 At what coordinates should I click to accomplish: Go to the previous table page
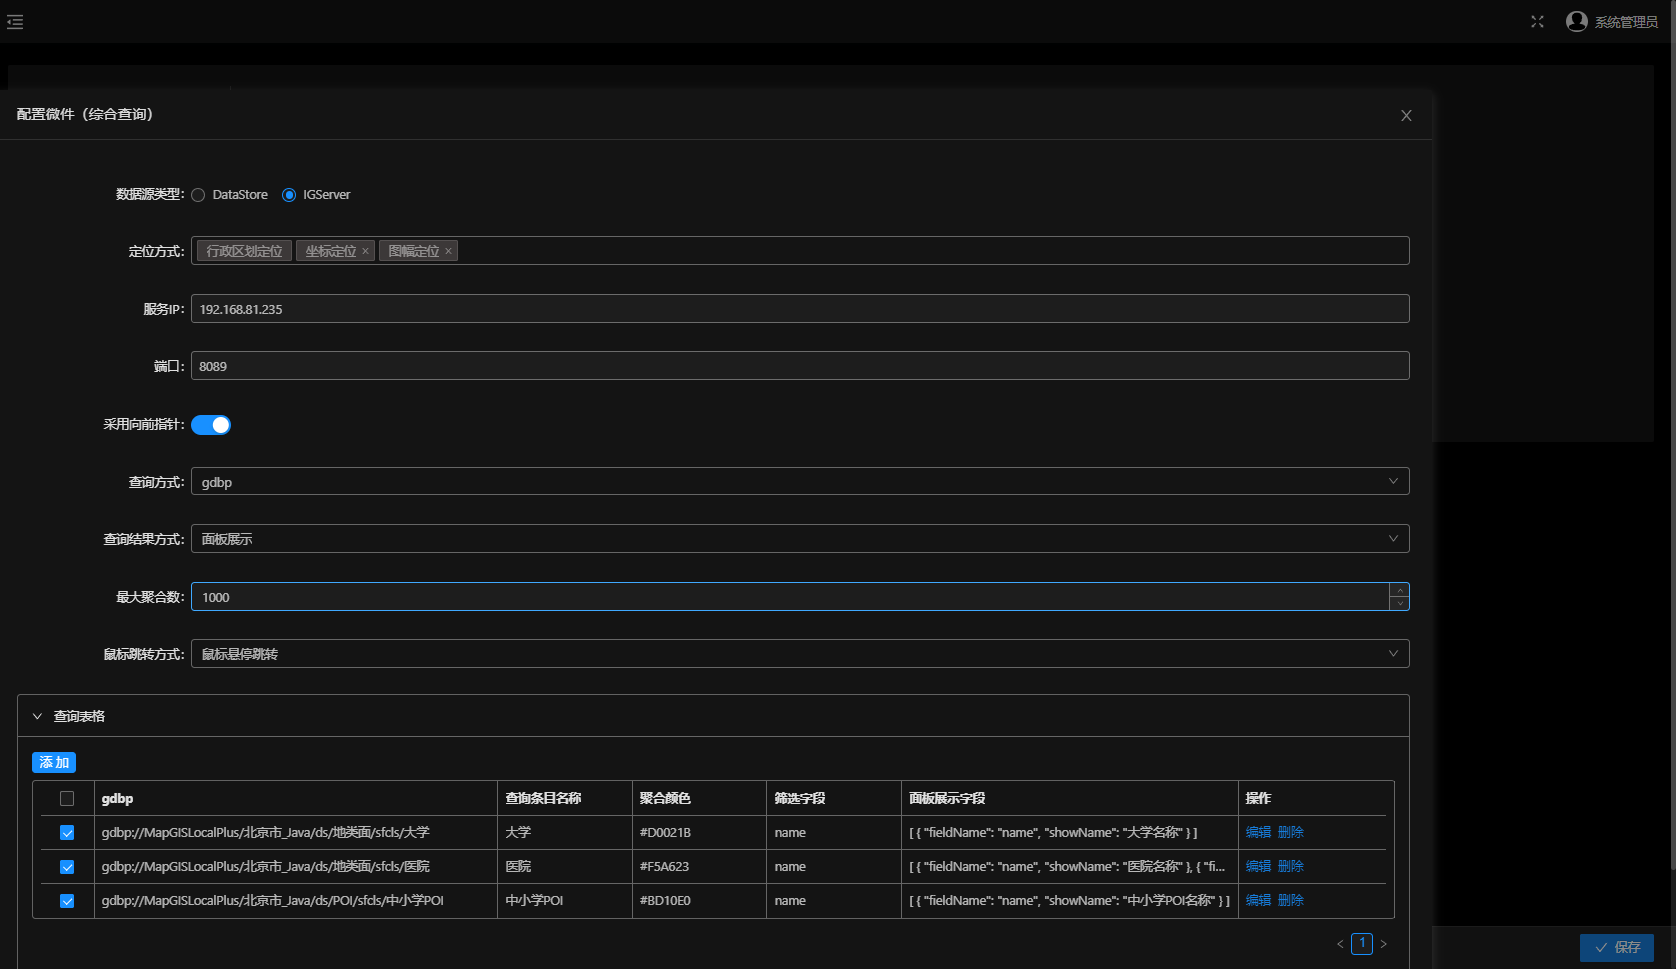(x=1340, y=944)
